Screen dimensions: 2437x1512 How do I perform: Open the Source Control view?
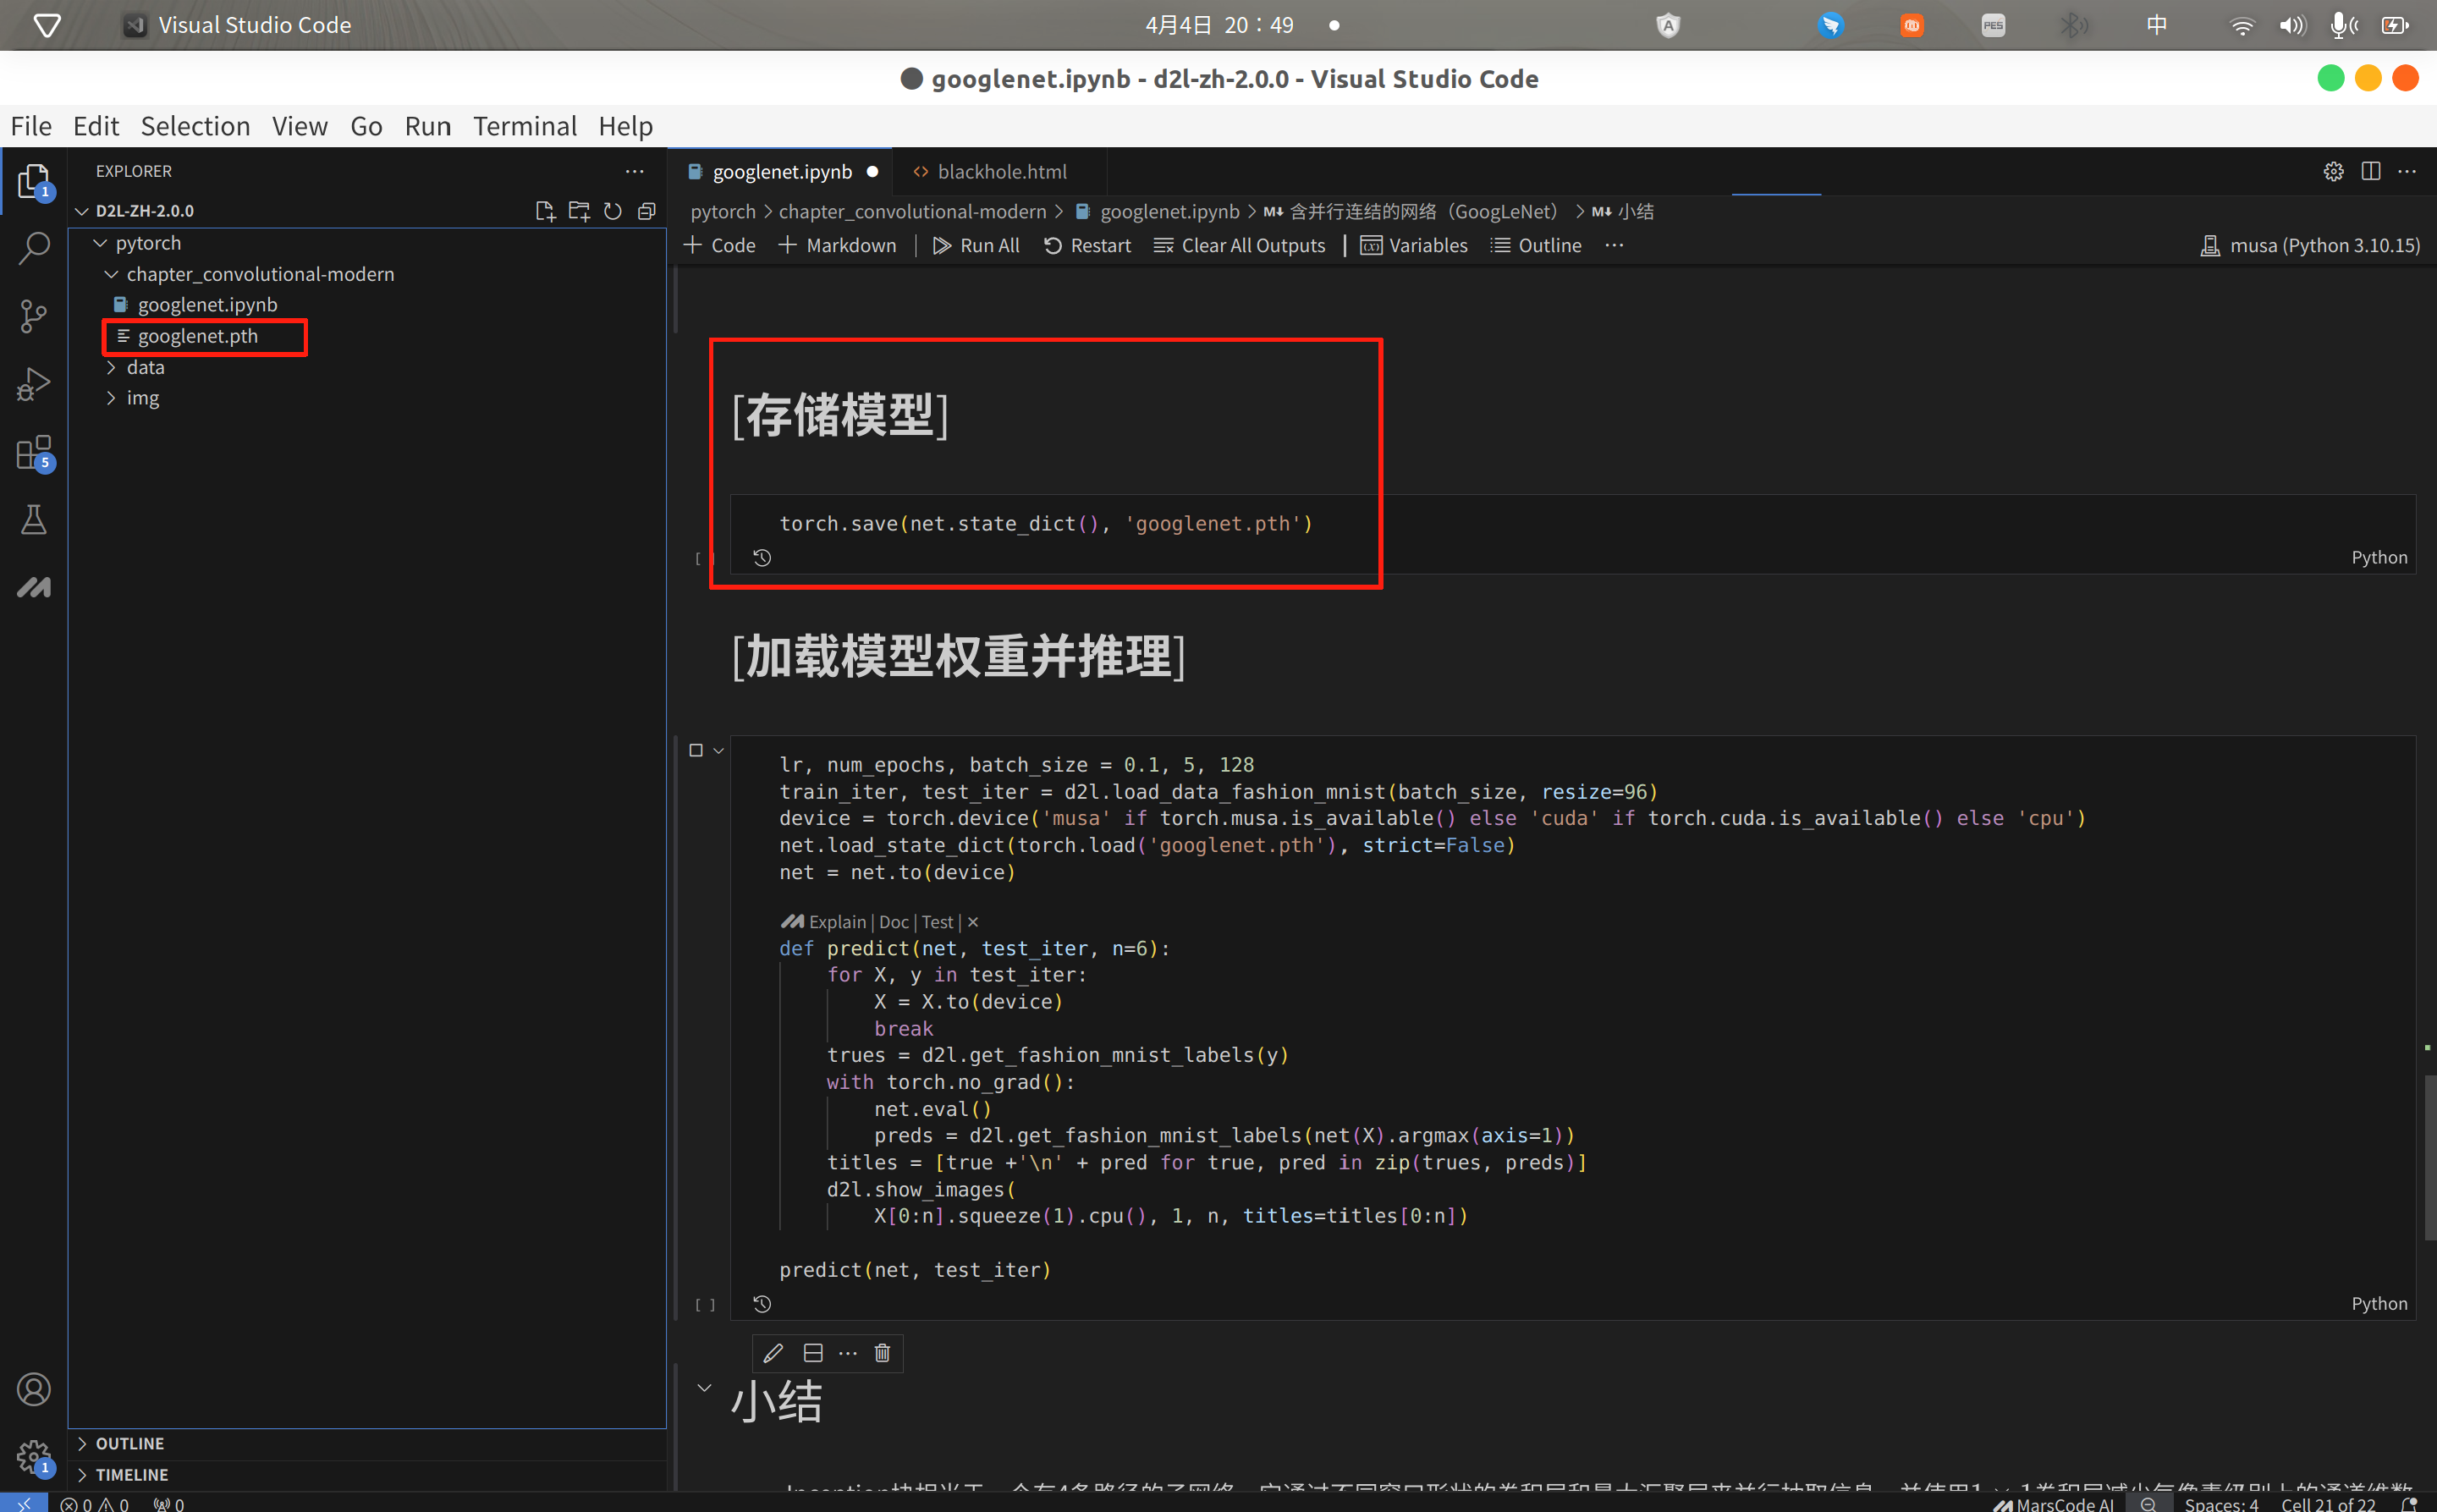click(x=34, y=316)
